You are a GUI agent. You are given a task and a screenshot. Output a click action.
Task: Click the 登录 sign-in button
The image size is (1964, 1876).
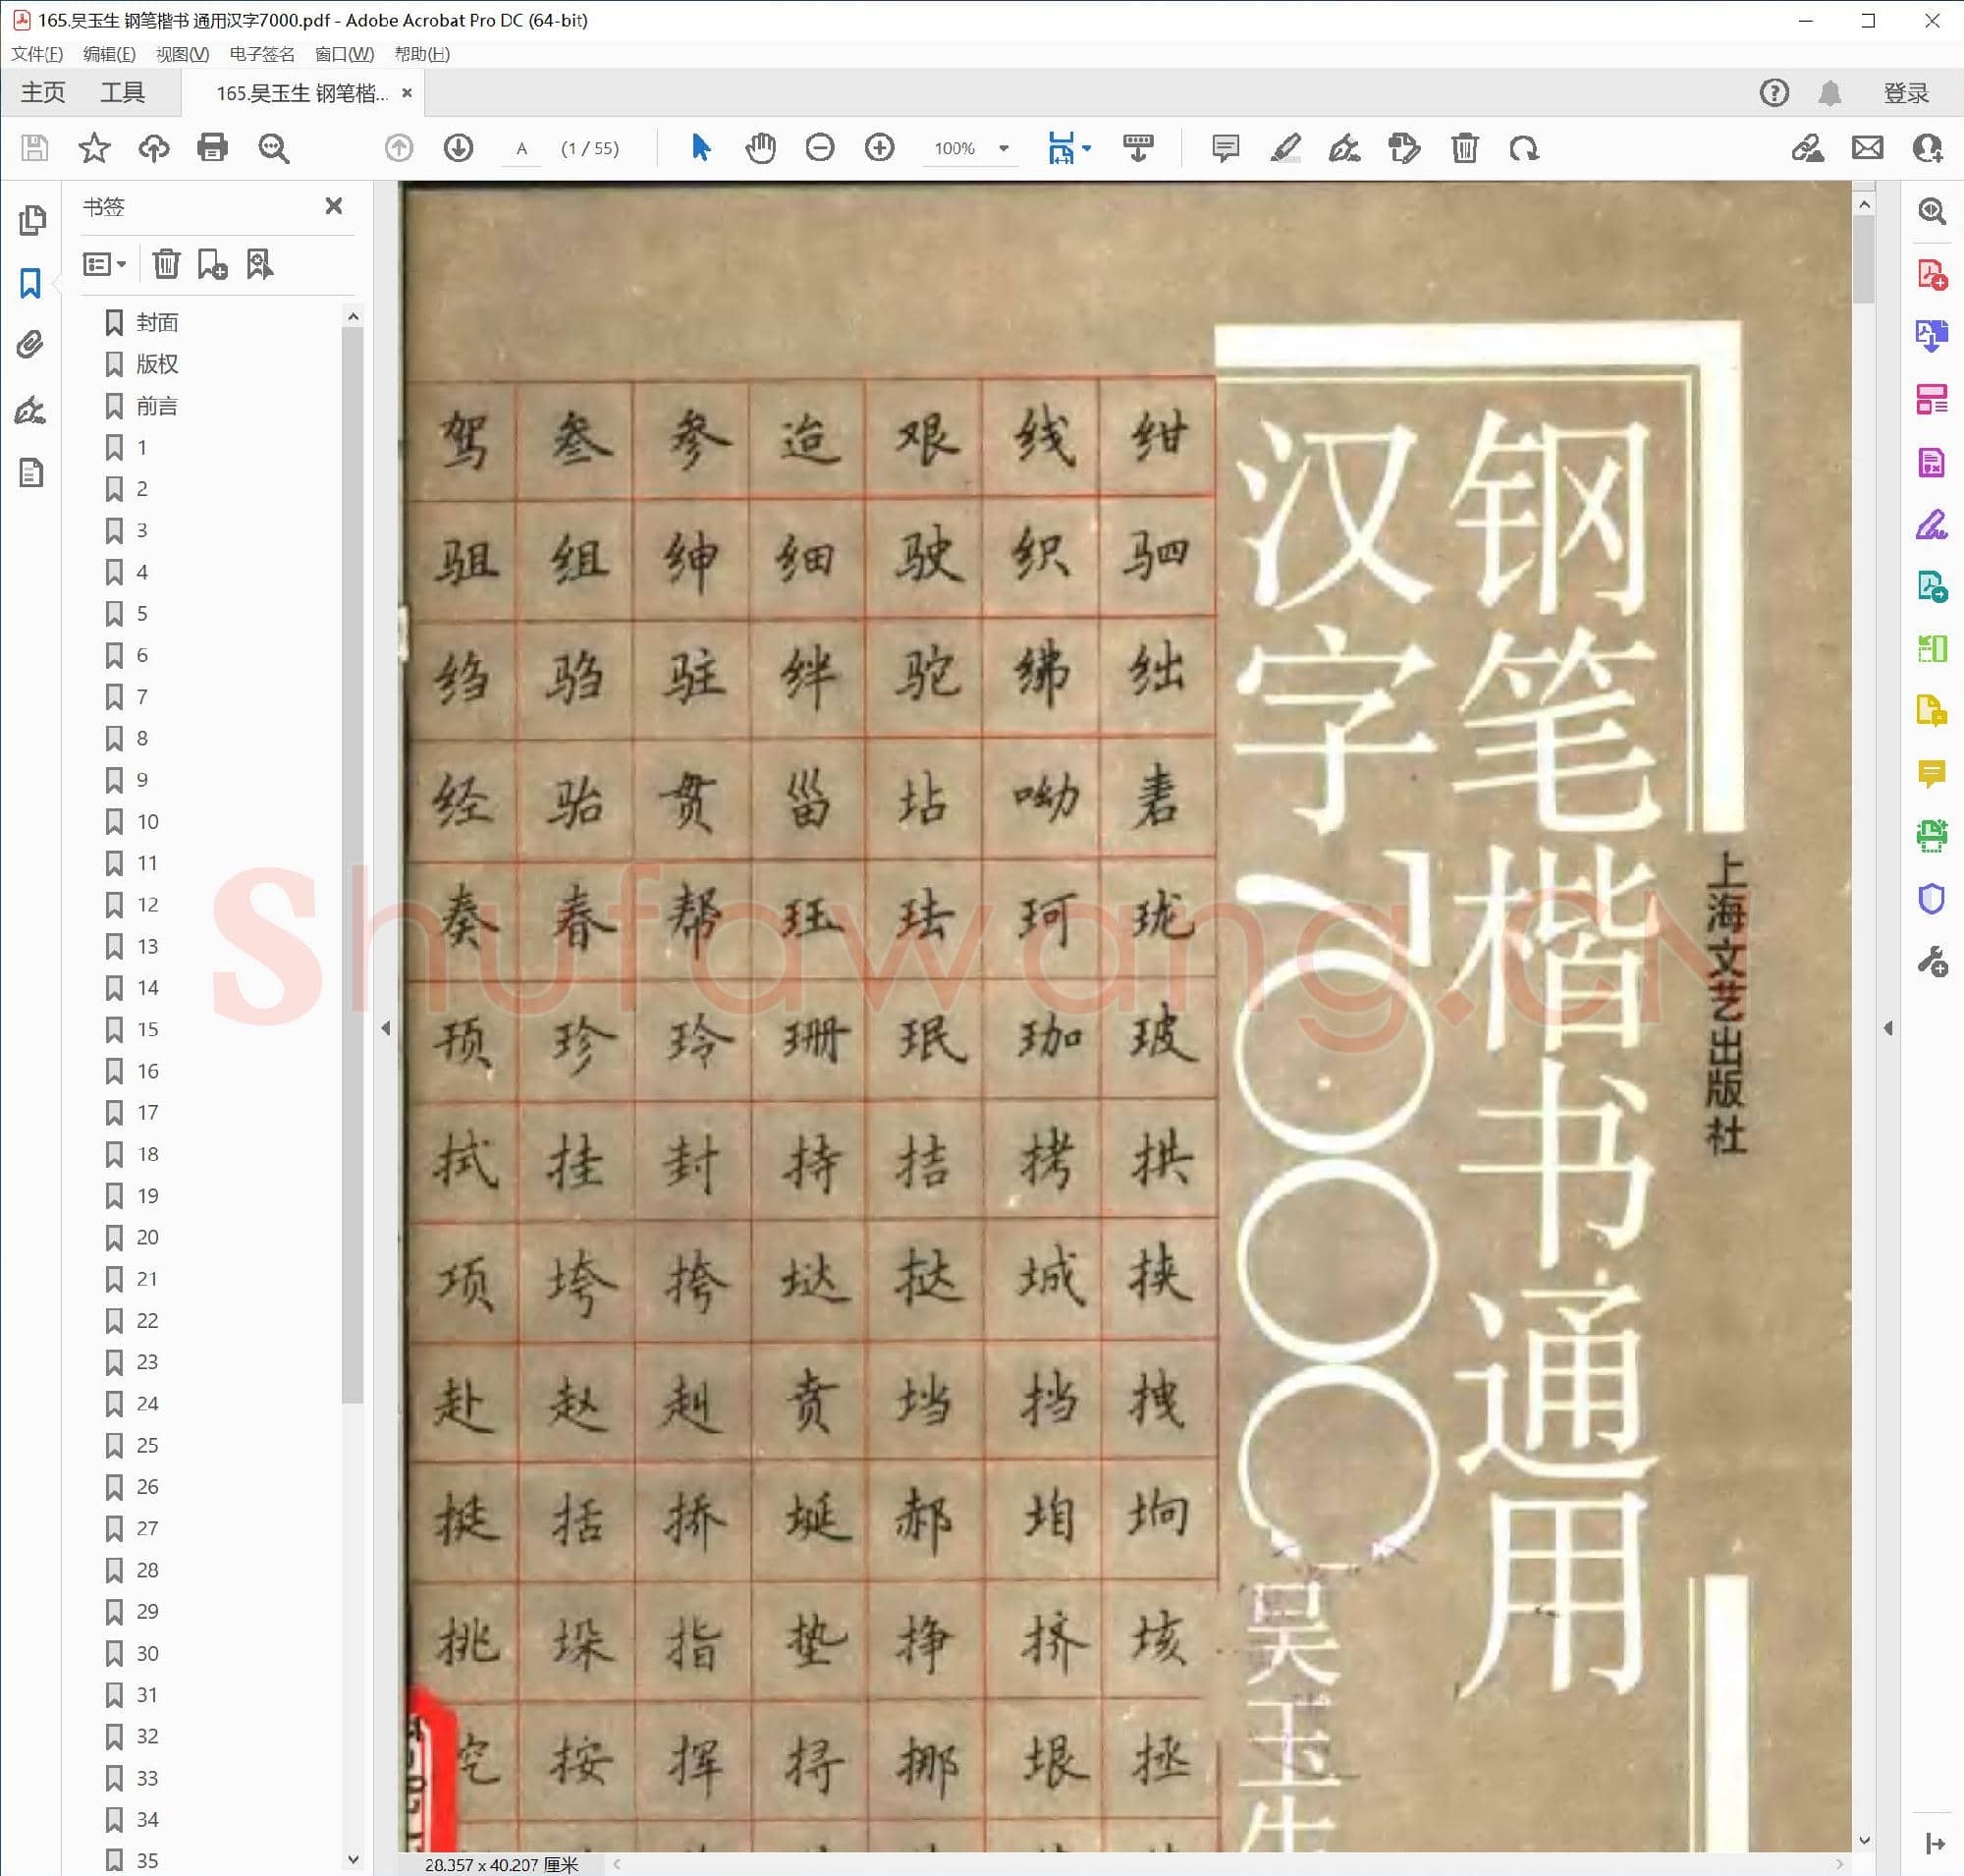click(1905, 92)
